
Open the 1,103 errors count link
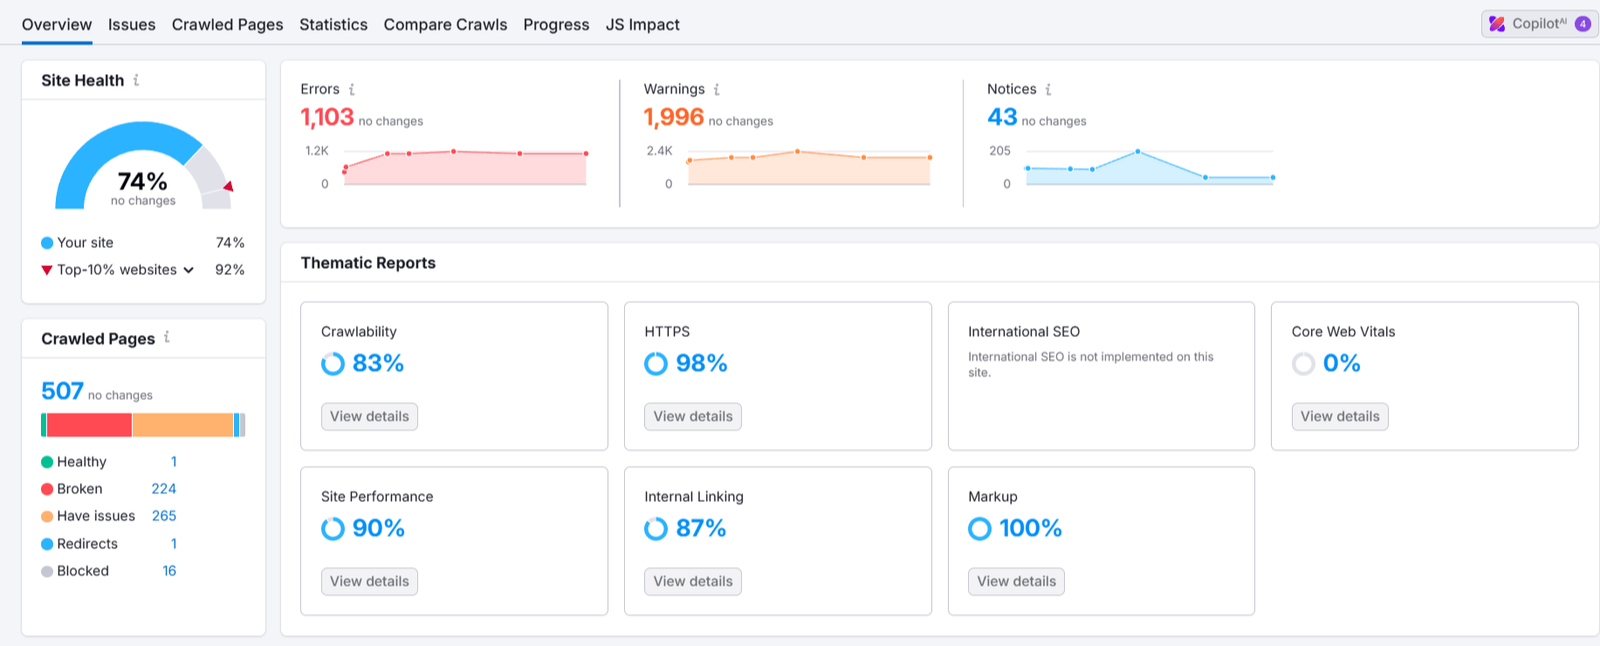(327, 118)
